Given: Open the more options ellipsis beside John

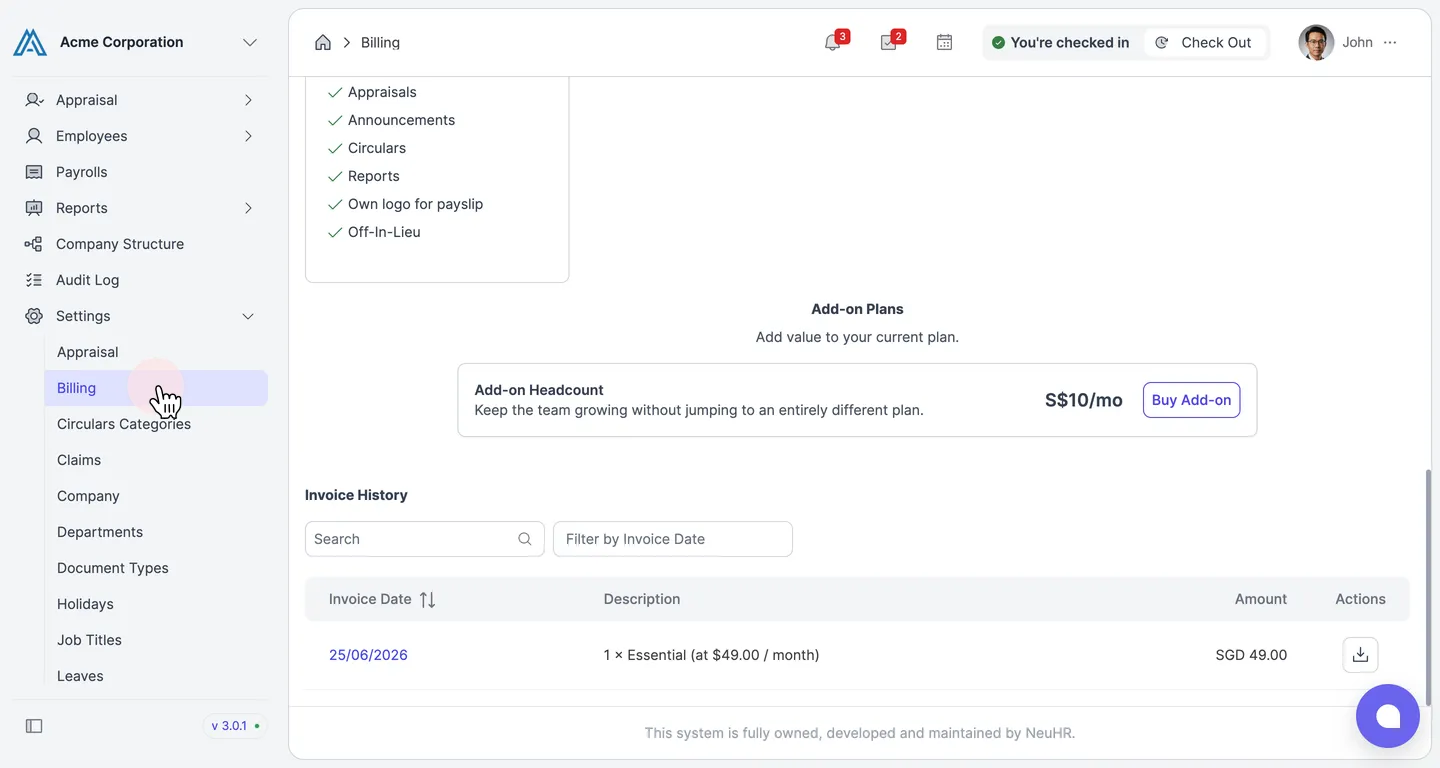Looking at the screenshot, I should [1390, 42].
